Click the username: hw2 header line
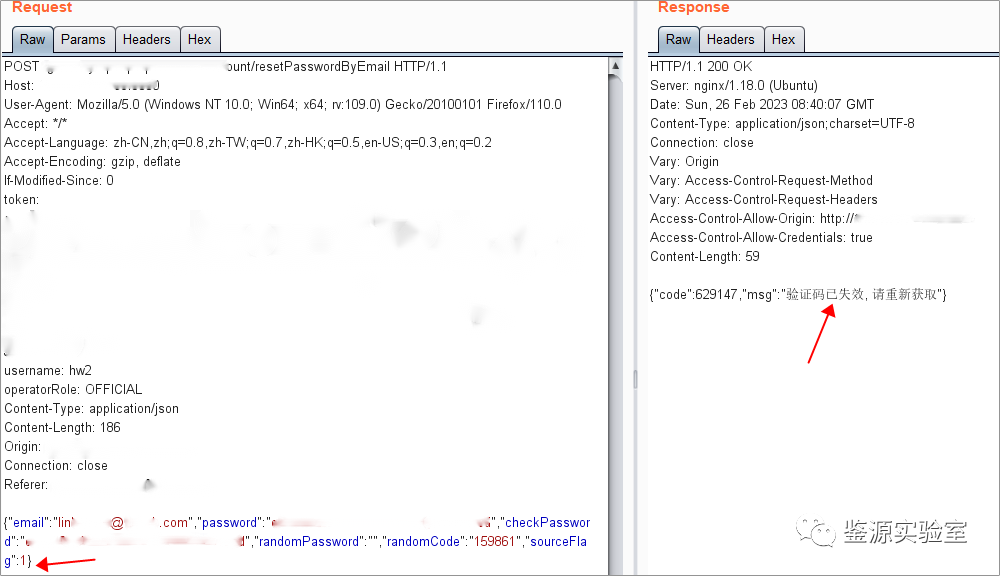Screen dimensions: 1000x576 point(48,371)
